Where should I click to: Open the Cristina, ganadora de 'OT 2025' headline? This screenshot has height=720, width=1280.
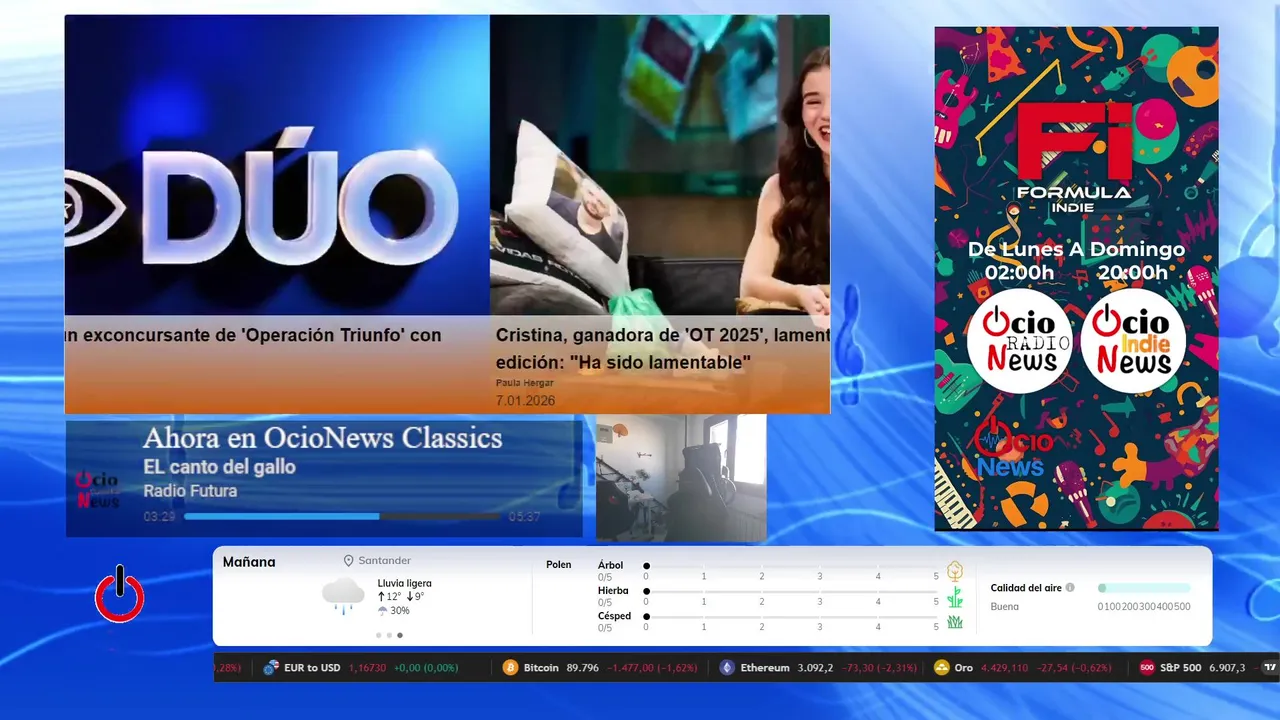click(663, 349)
